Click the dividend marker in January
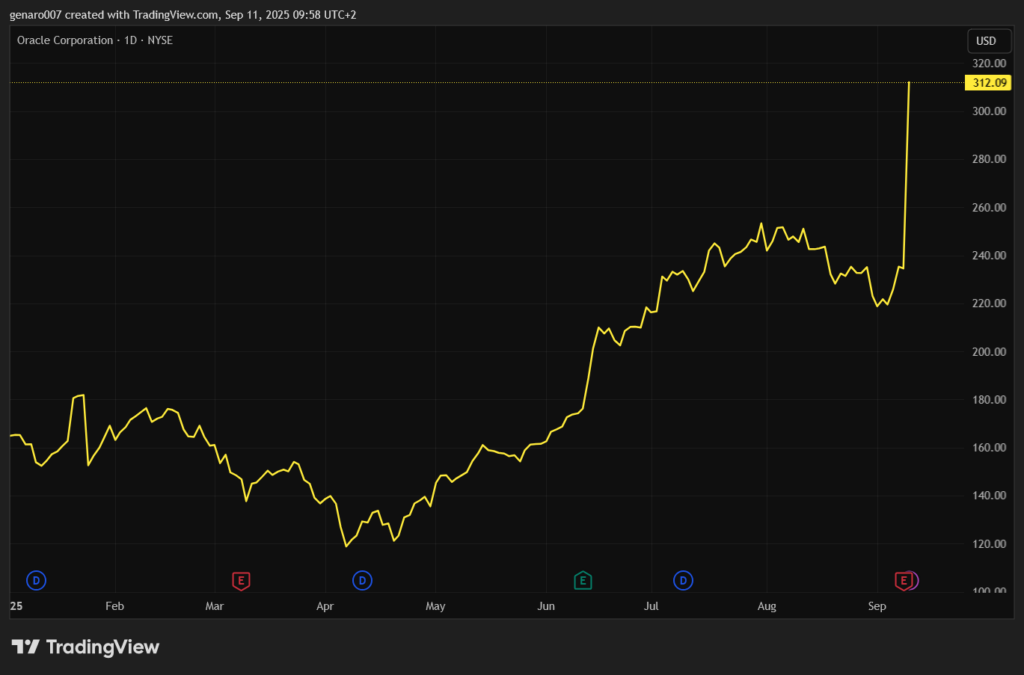The height and width of the screenshot is (675, 1024). (37, 580)
